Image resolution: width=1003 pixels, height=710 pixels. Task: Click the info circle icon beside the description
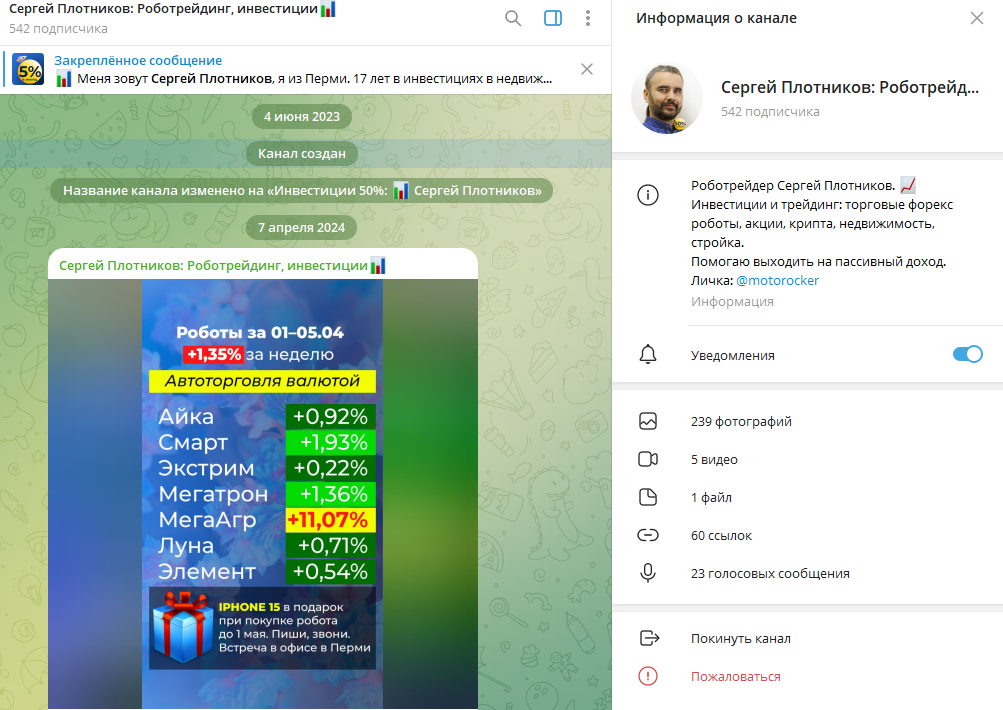pos(647,194)
